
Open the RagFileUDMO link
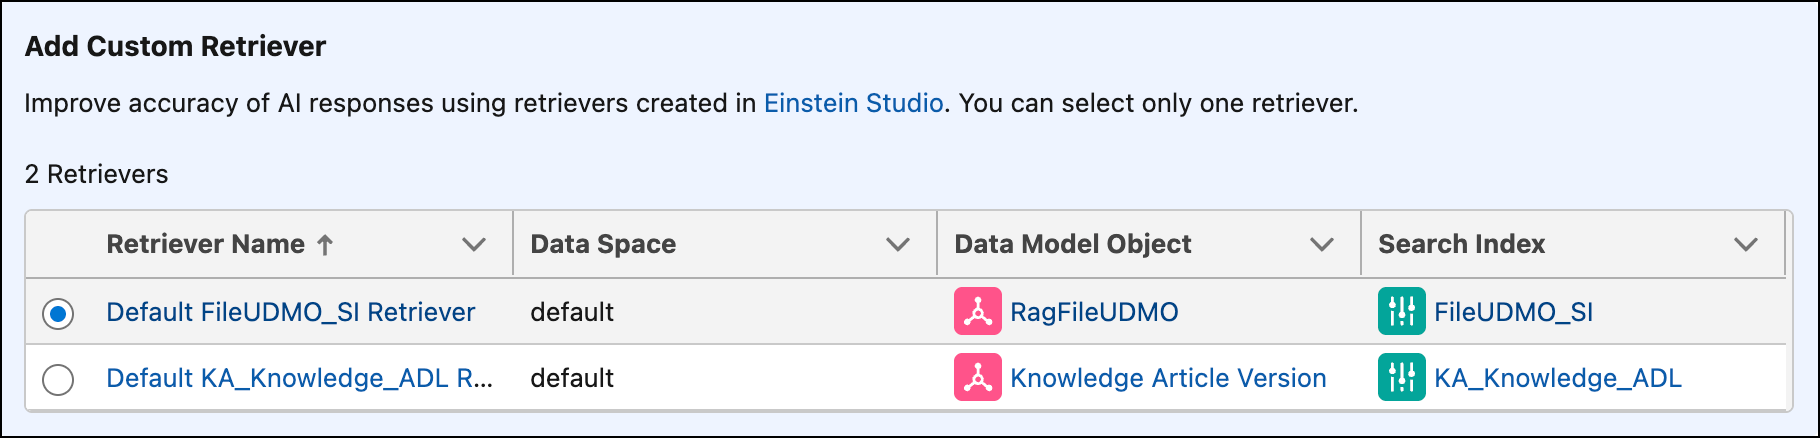click(1094, 312)
